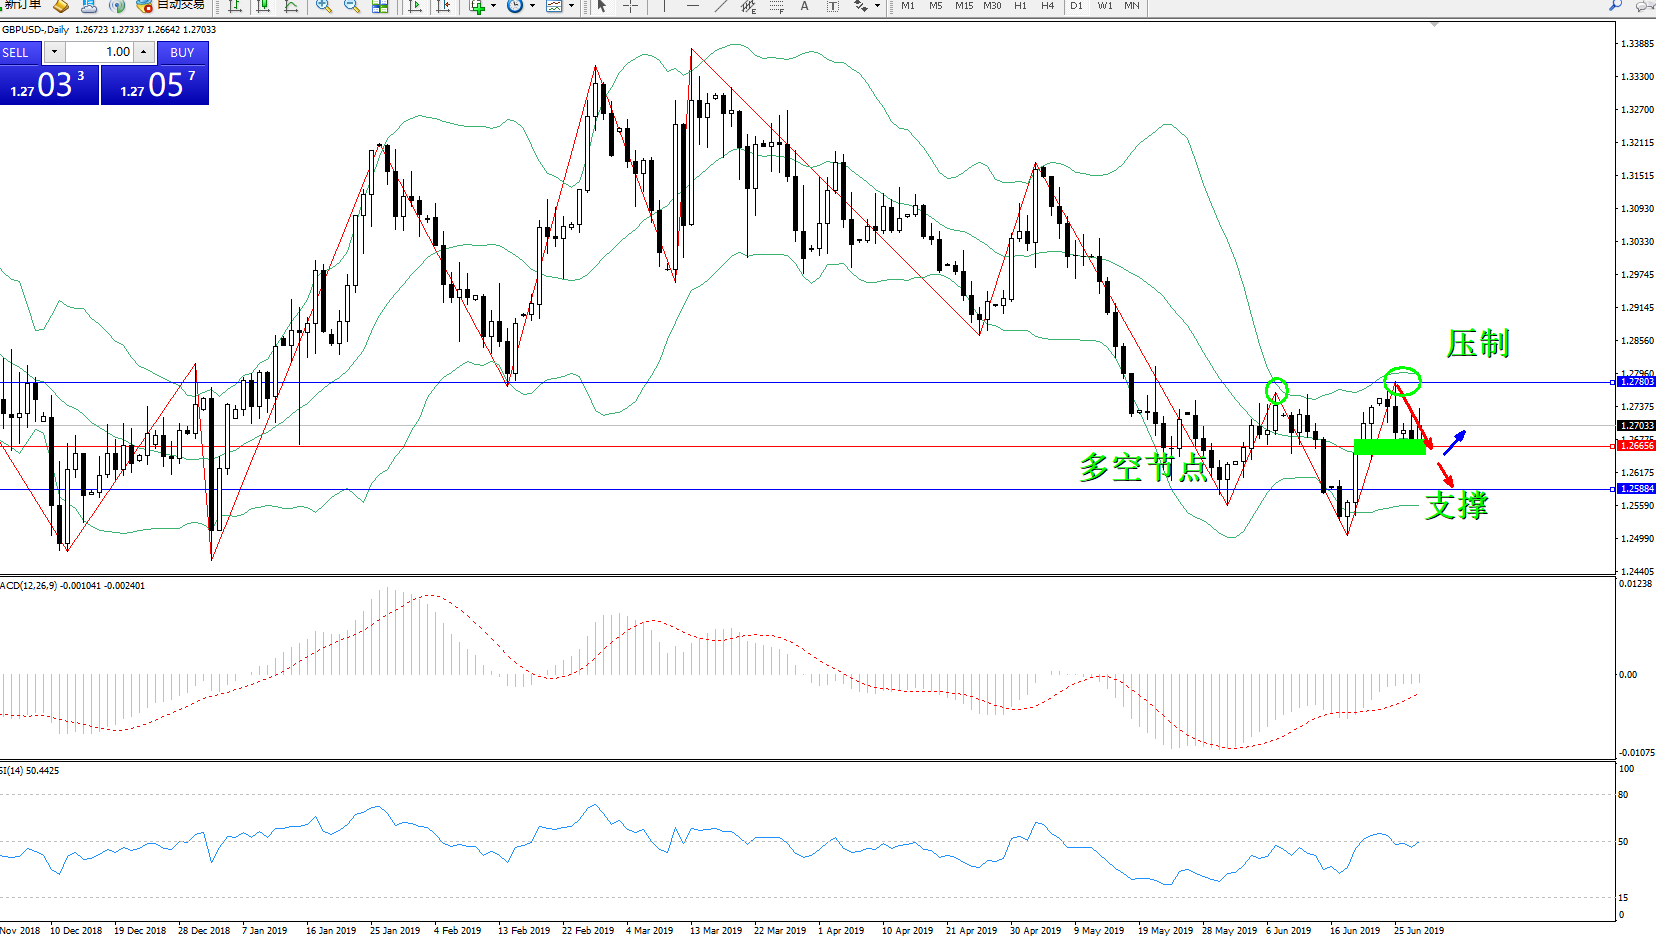The width and height of the screenshot is (1656, 938).
Task: Increase lot volume with up arrow
Action: [x=144, y=52]
